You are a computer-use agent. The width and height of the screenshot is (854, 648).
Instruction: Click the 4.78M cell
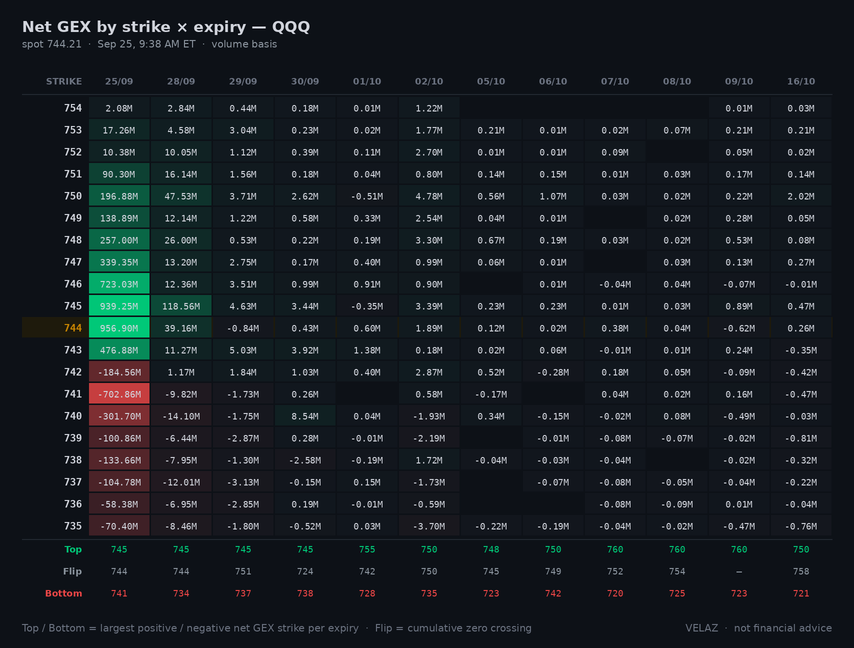point(429,196)
